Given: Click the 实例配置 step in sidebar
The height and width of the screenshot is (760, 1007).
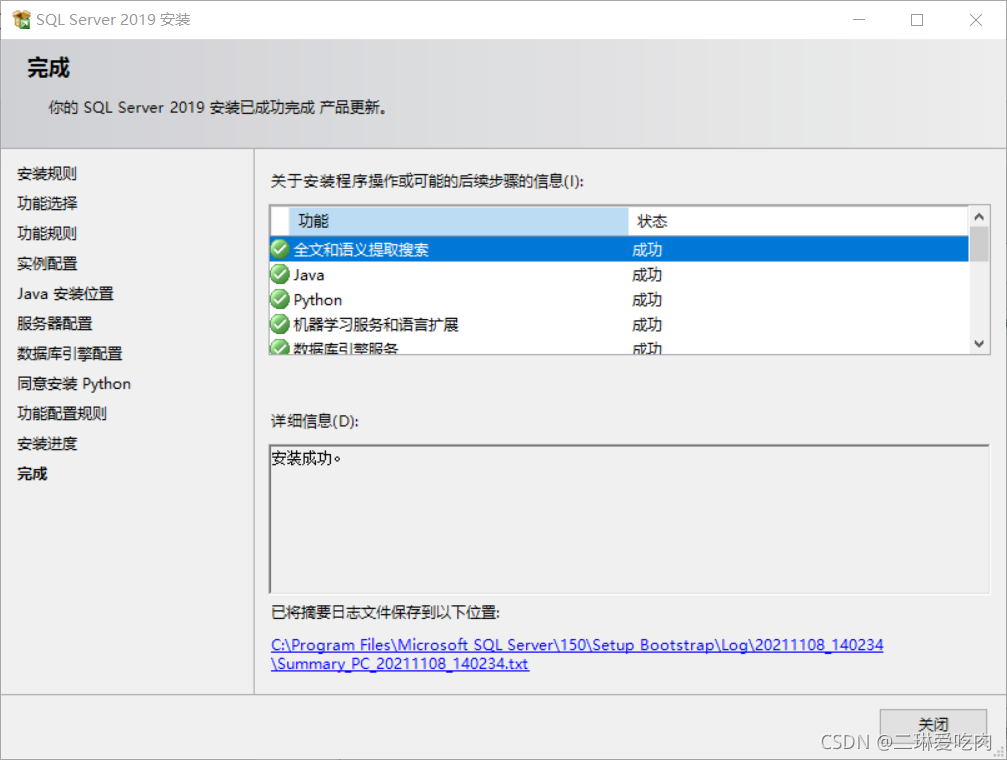Looking at the screenshot, I should coord(47,263).
